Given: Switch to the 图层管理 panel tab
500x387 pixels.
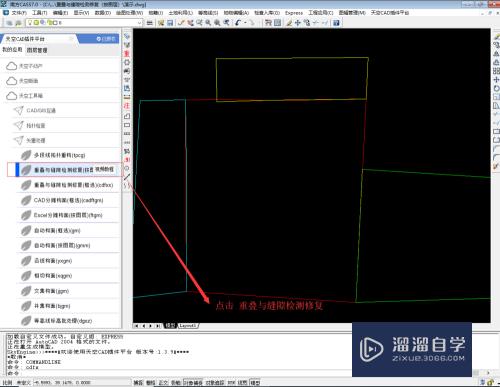Looking at the screenshot, I should (x=37, y=50).
